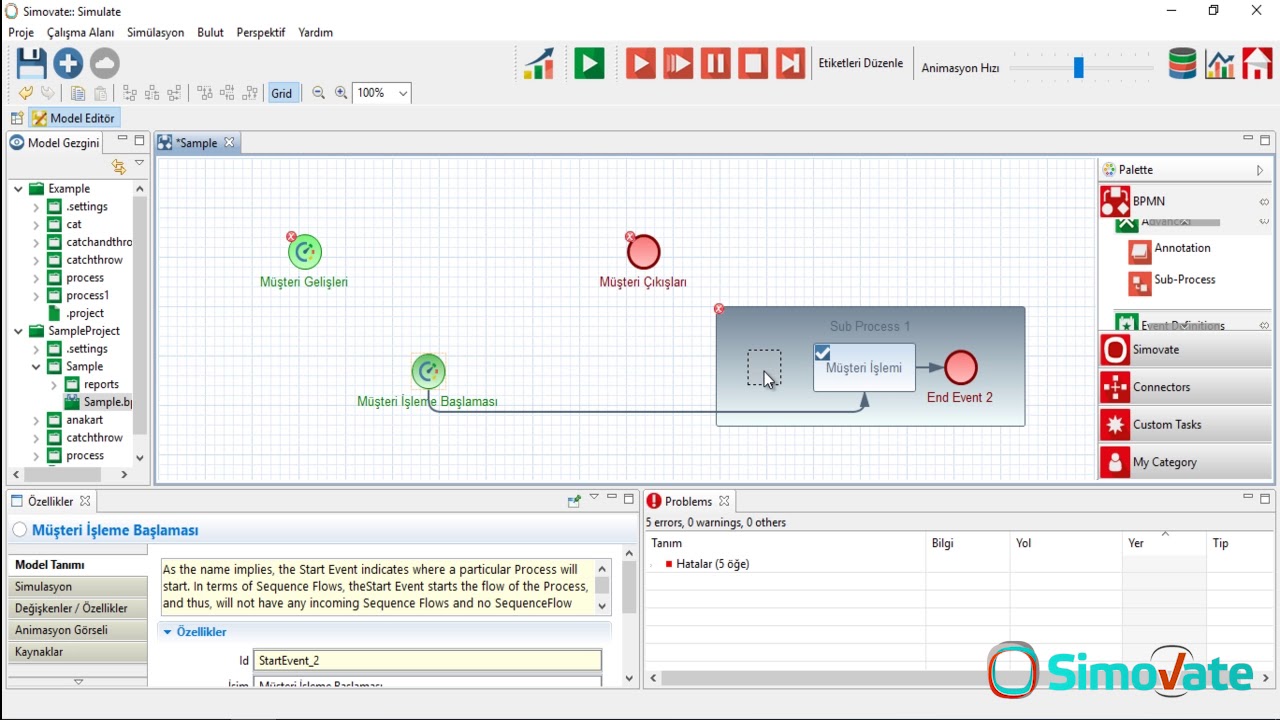The height and width of the screenshot is (720, 1280).
Task: Collapse the SampleProject tree node
Action: [x=18, y=331]
